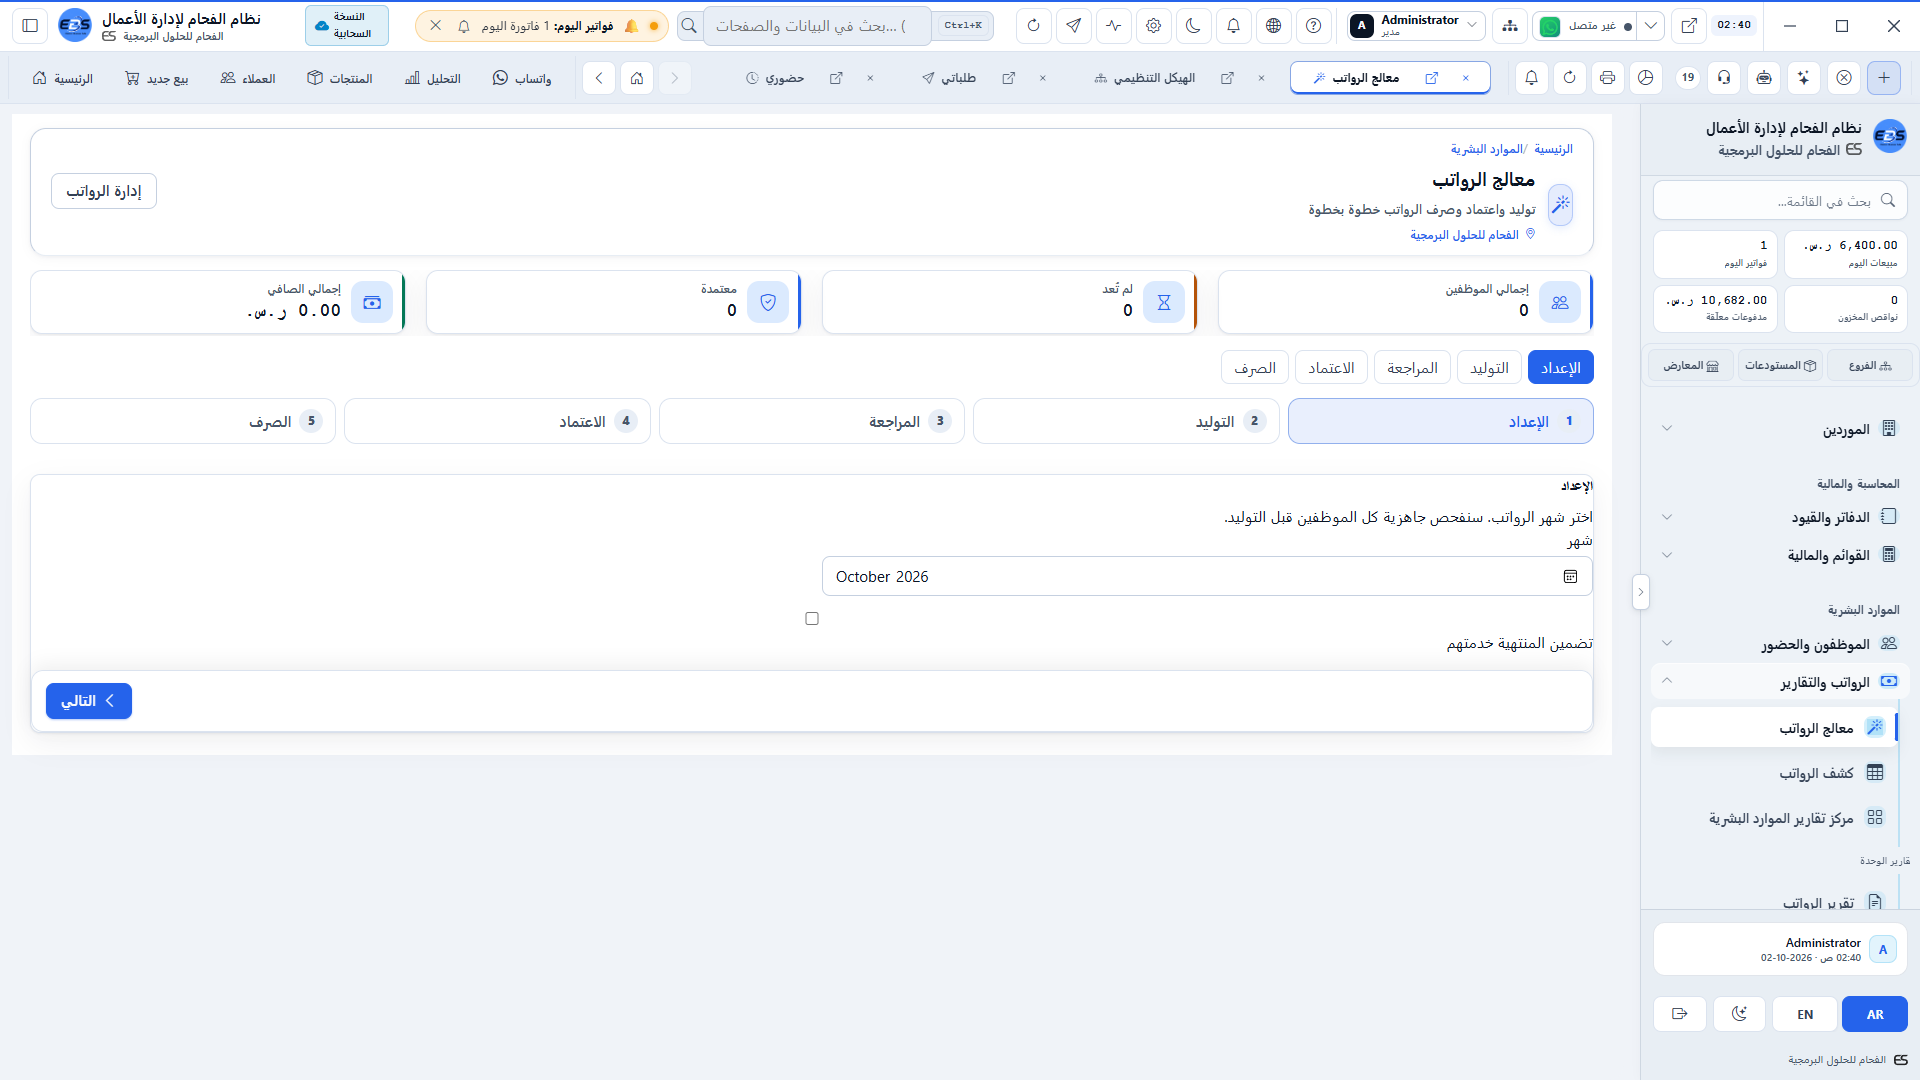Viewport: 1920px width, 1080px height.
Task: Select the التوليد pill tab
Action: click(1489, 368)
